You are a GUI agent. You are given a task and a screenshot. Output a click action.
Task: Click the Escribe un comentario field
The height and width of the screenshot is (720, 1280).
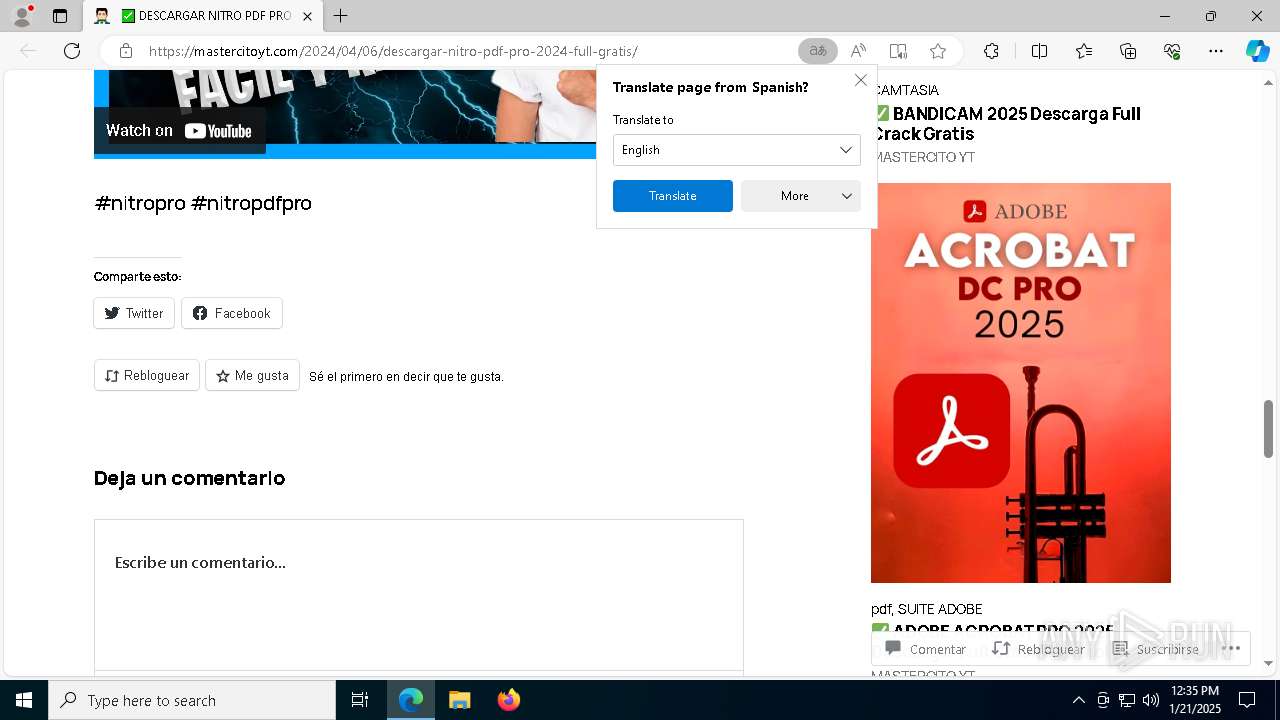click(x=419, y=594)
